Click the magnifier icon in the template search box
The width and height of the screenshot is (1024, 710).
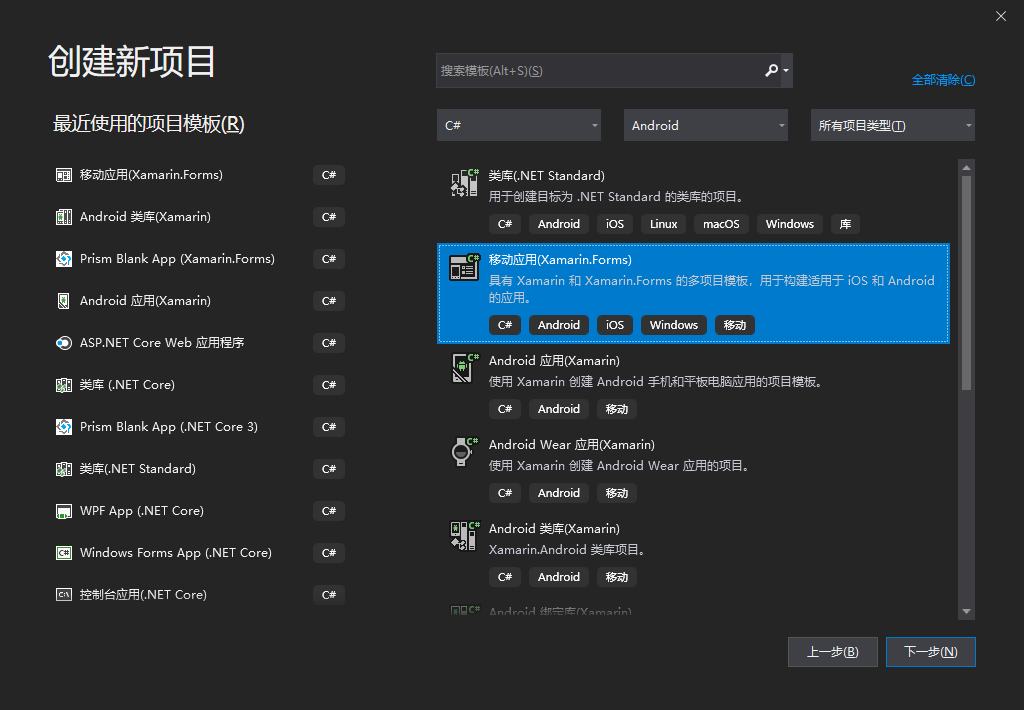[x=771, y=70]
